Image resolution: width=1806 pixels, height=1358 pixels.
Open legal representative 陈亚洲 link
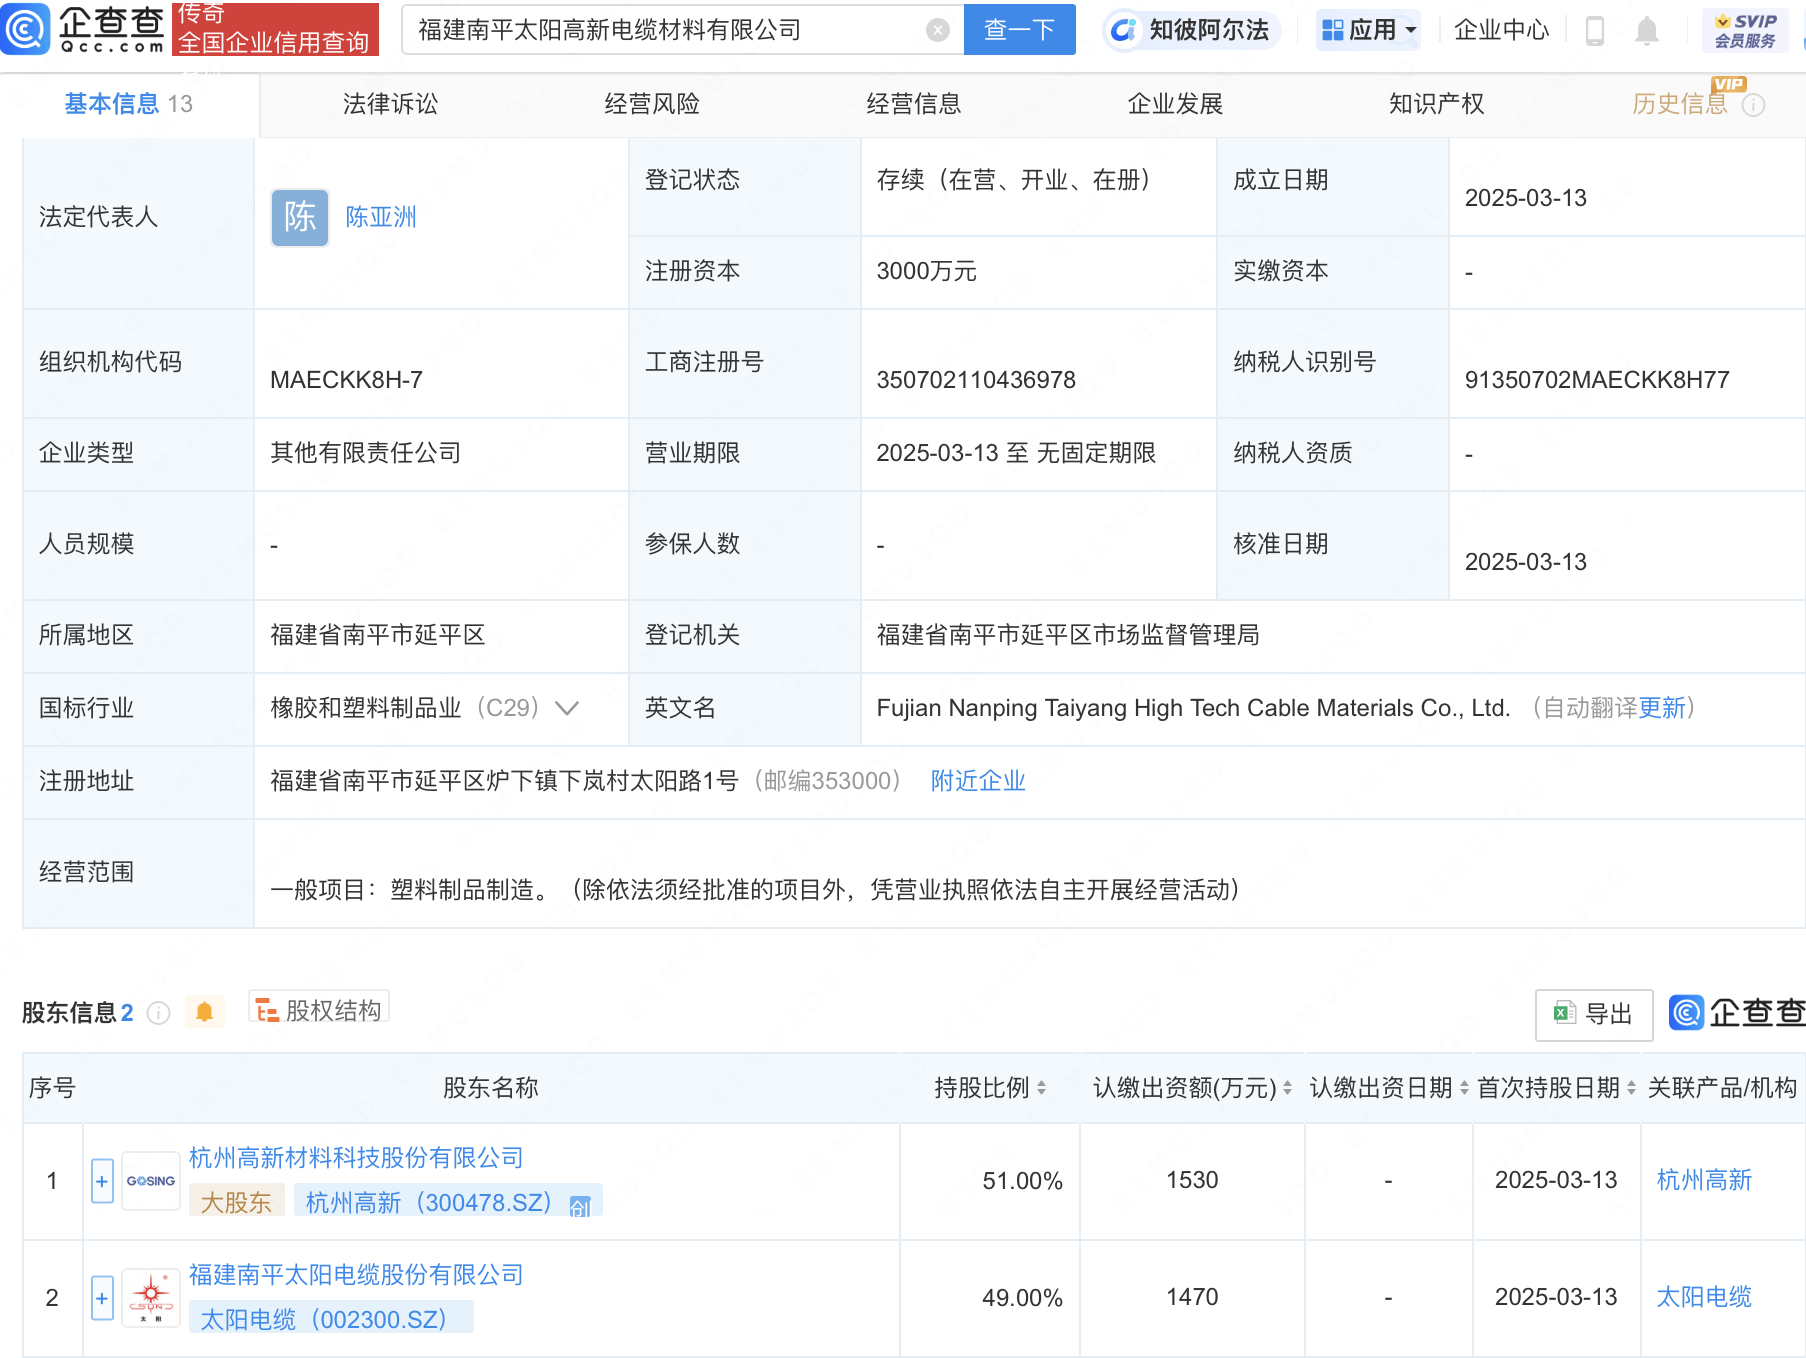coord(381,217)
